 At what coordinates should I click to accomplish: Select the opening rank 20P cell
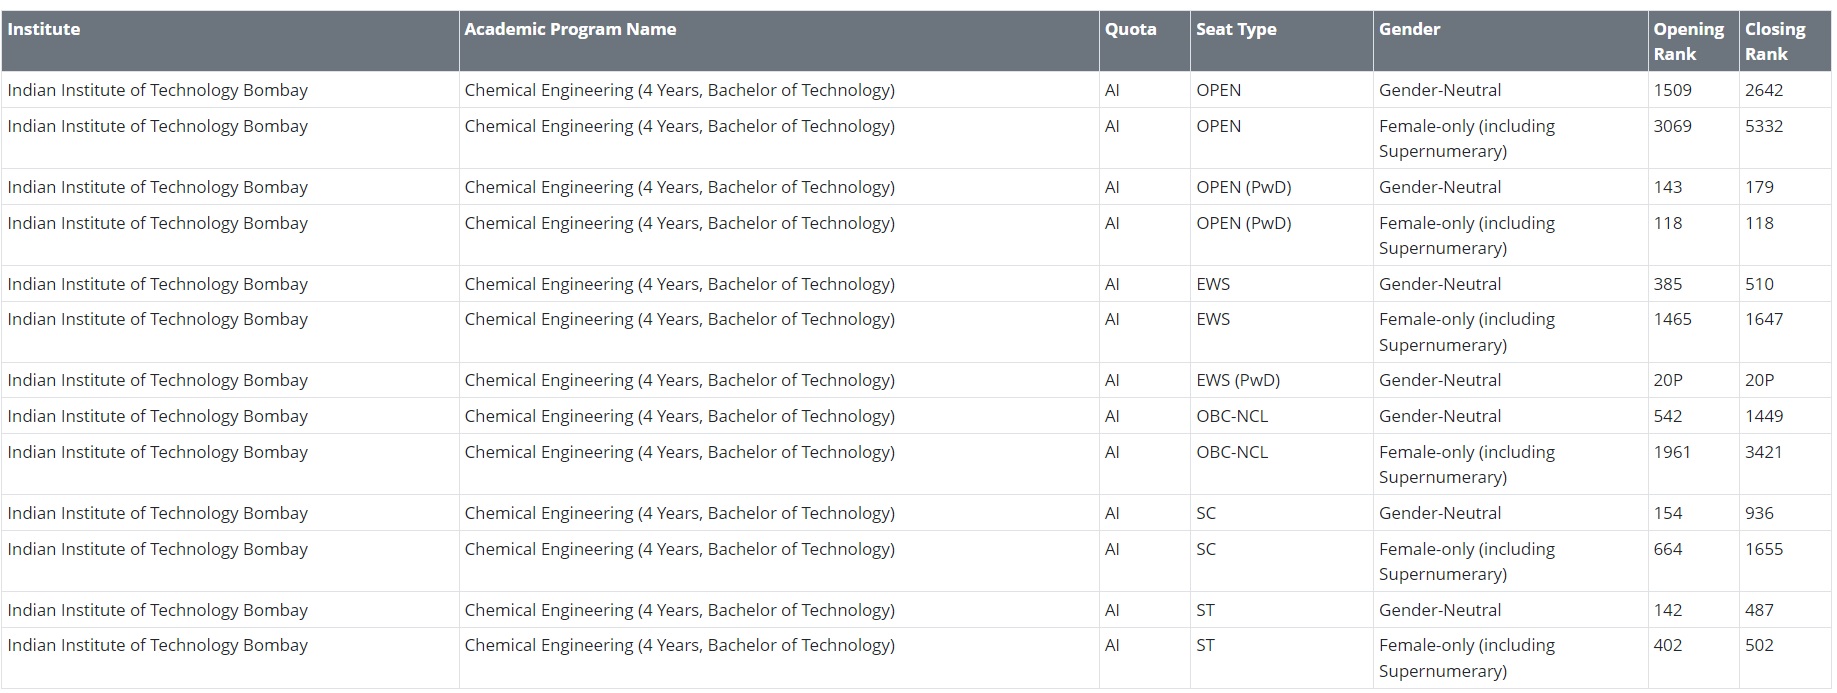click(1668, 380)
